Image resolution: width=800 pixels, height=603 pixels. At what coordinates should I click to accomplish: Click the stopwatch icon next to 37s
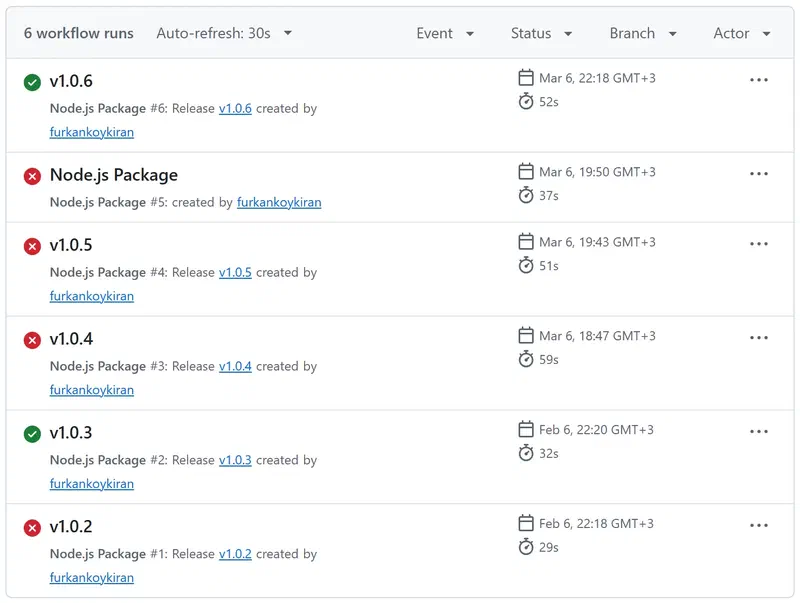(x=526, y=195)
